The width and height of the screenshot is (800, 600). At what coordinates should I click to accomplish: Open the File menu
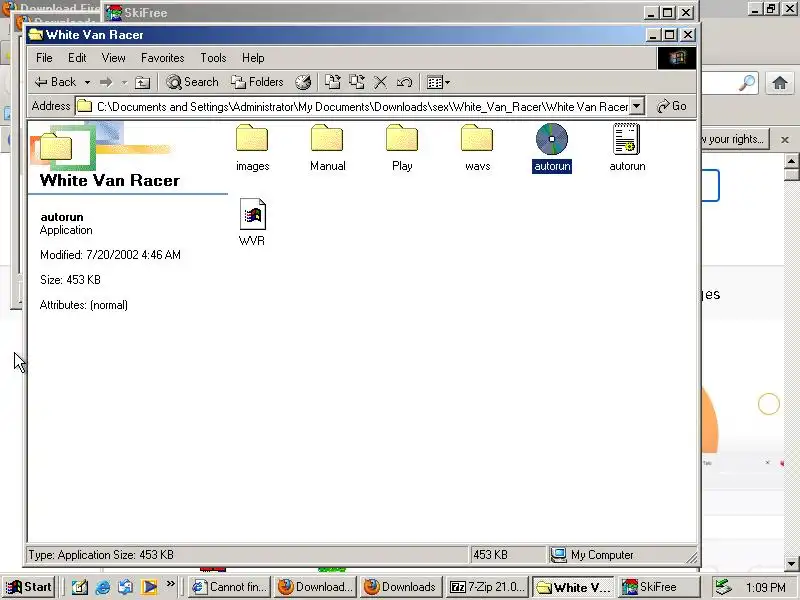(x=44, y=58)
